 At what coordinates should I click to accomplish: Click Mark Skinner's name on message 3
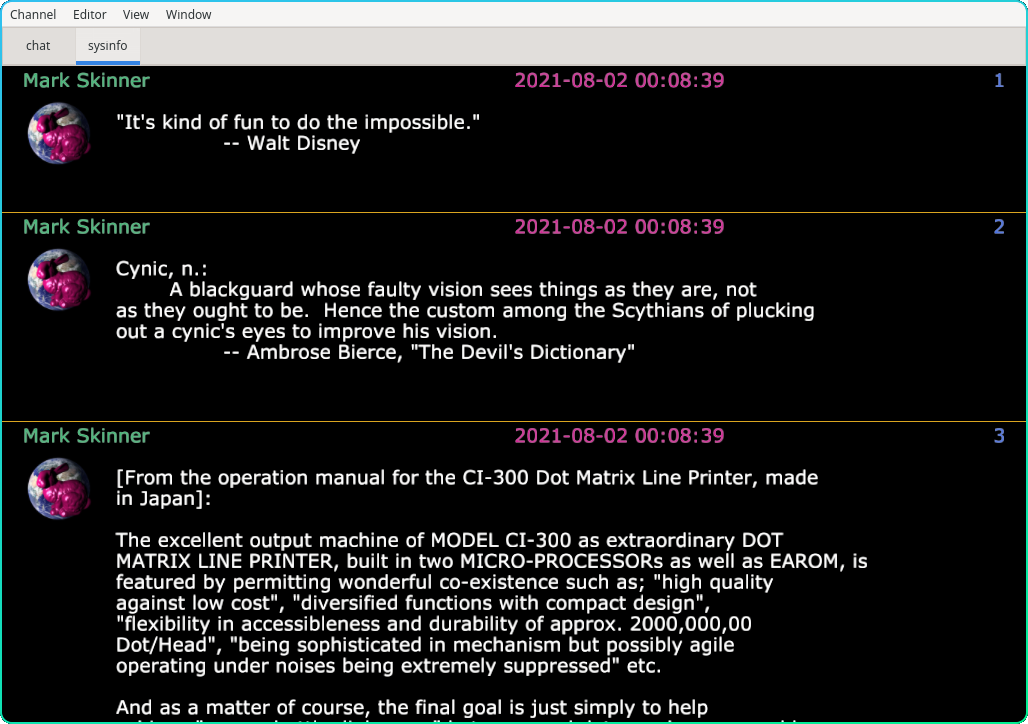(x=86, y=436)
